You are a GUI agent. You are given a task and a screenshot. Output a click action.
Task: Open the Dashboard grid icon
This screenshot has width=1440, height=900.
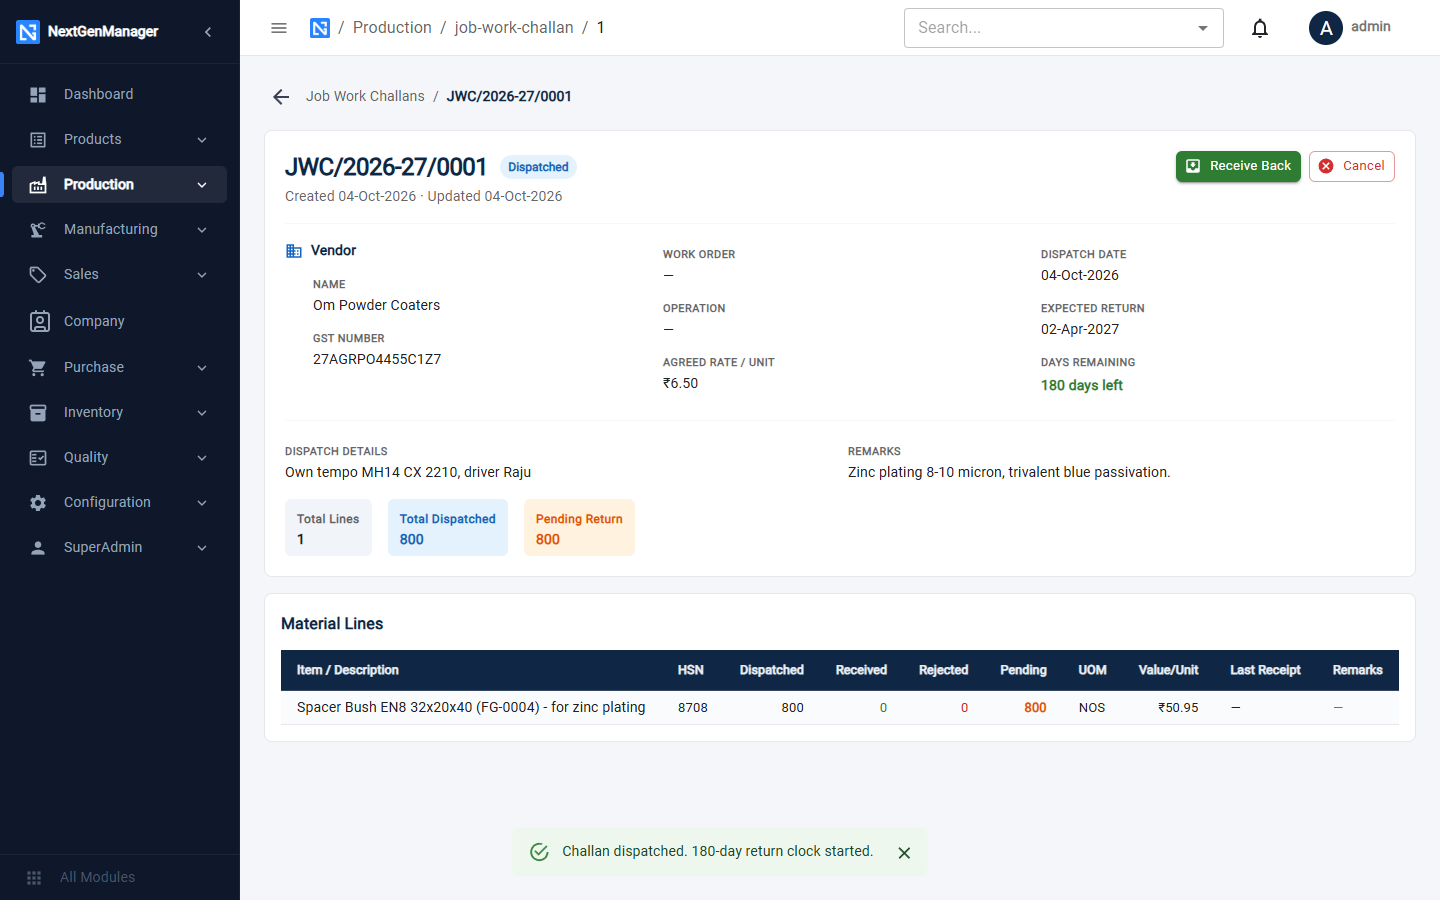[x=38, y=95]
